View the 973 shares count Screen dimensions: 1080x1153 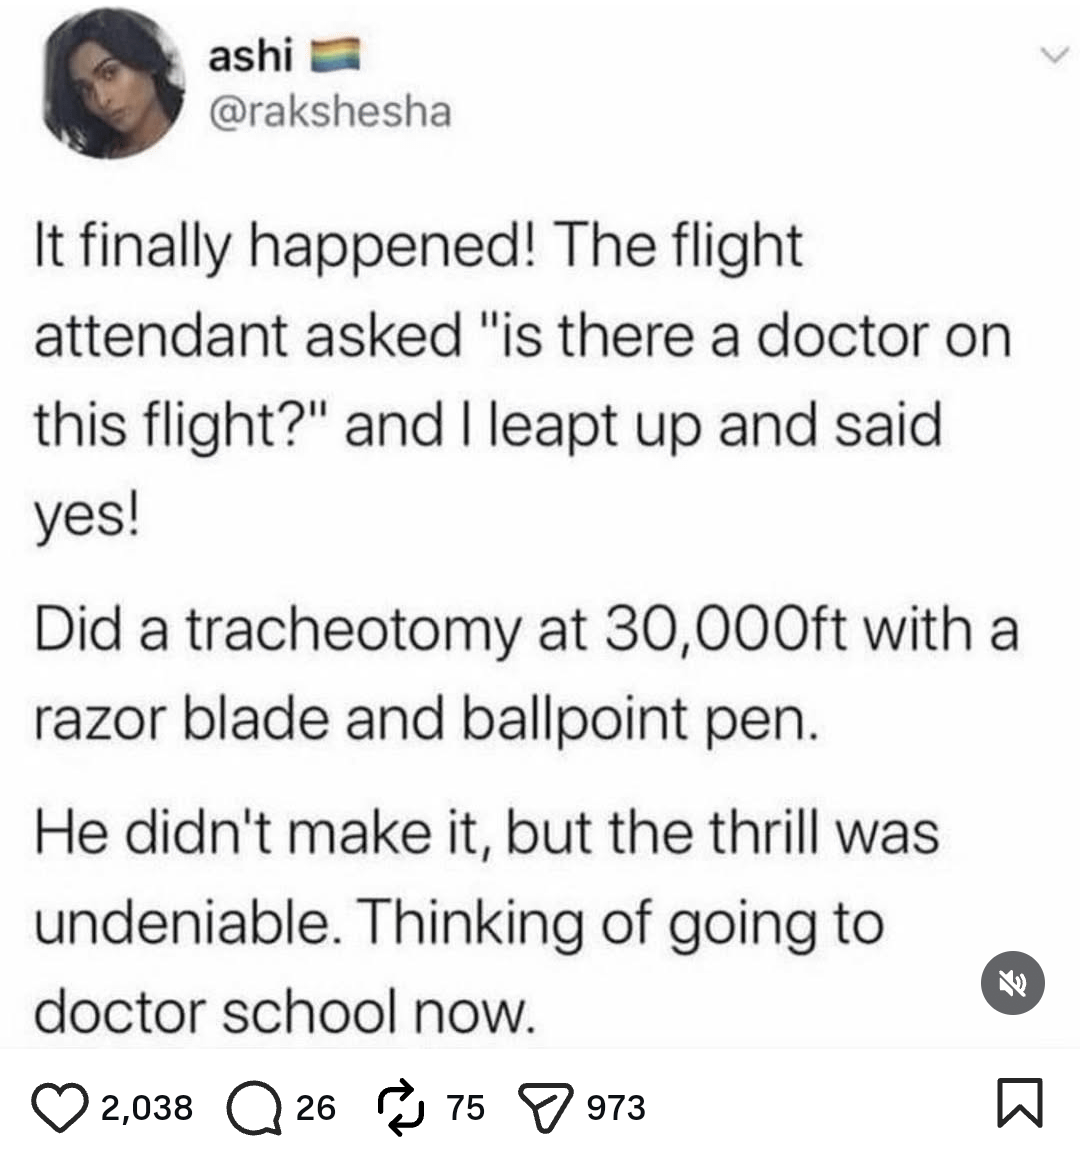(x=616, y=1107)
